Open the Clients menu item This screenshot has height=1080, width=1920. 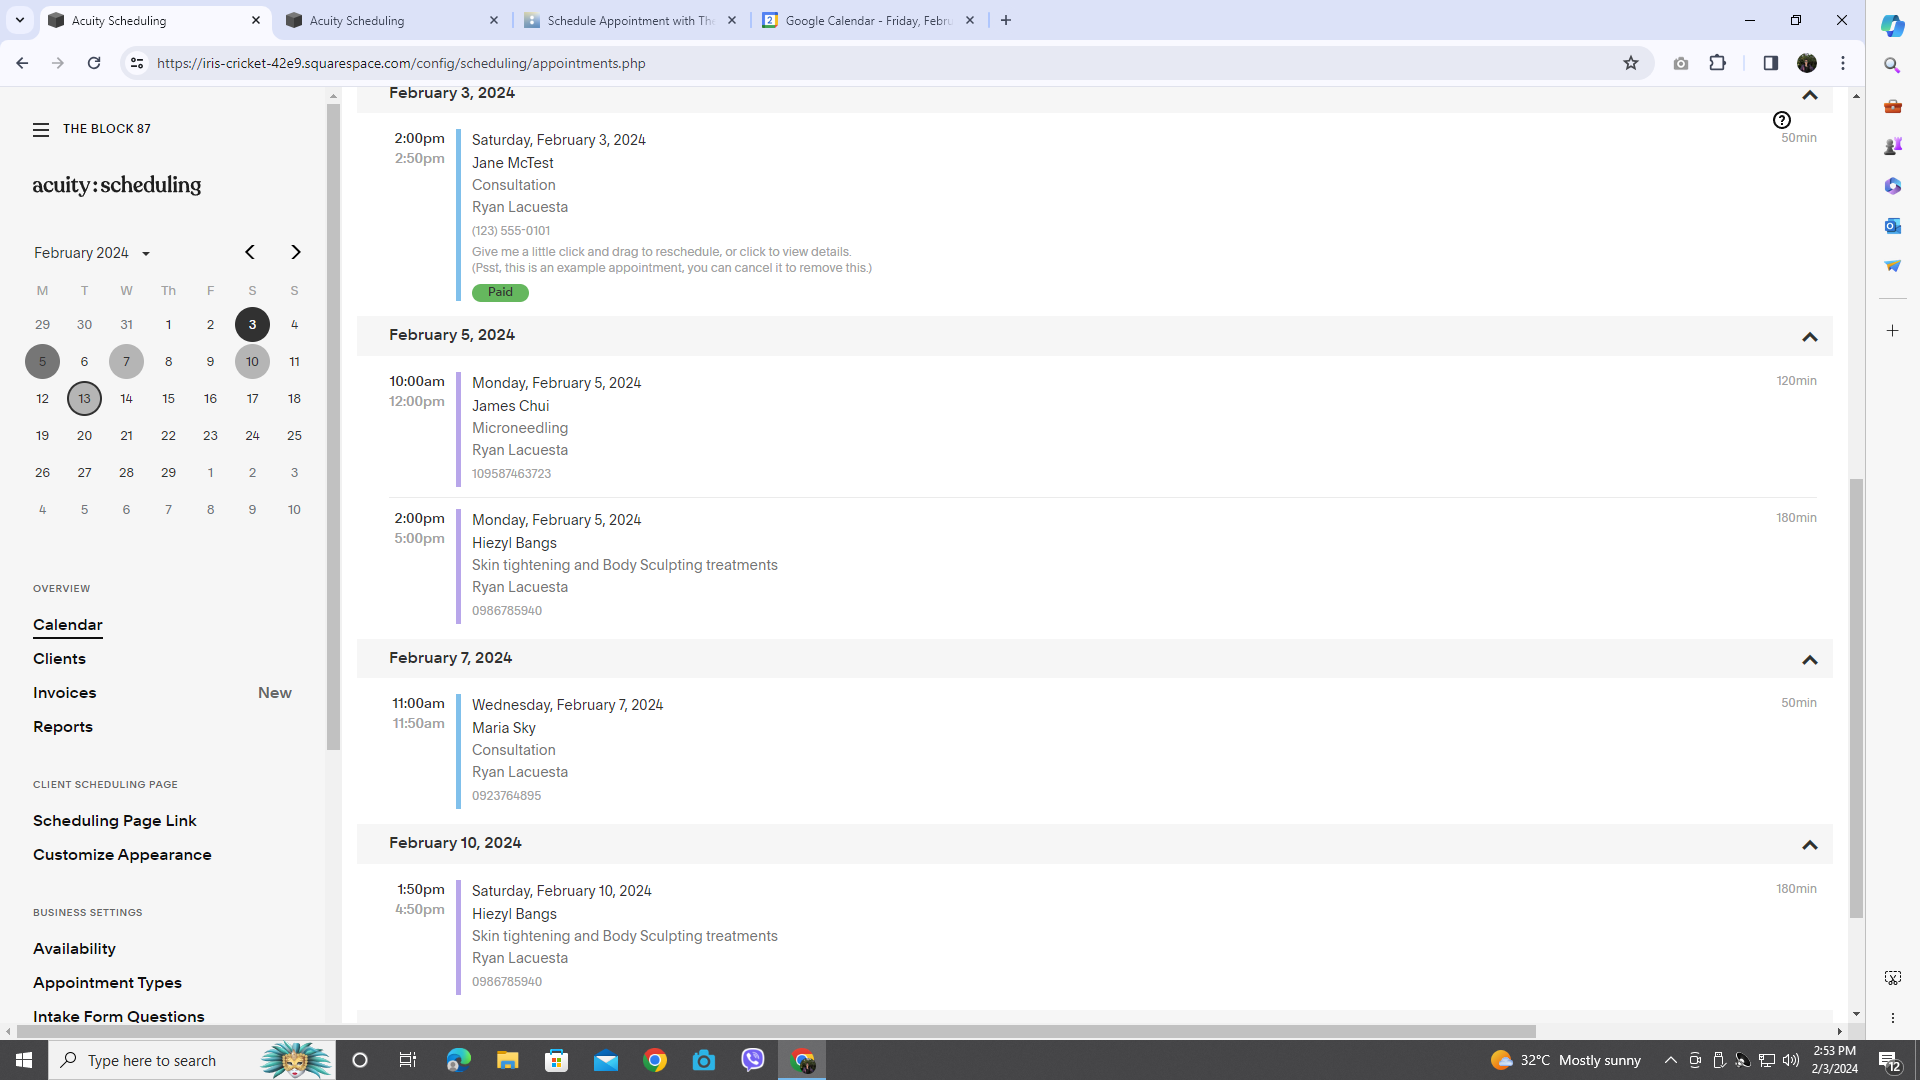click(59, 659)
